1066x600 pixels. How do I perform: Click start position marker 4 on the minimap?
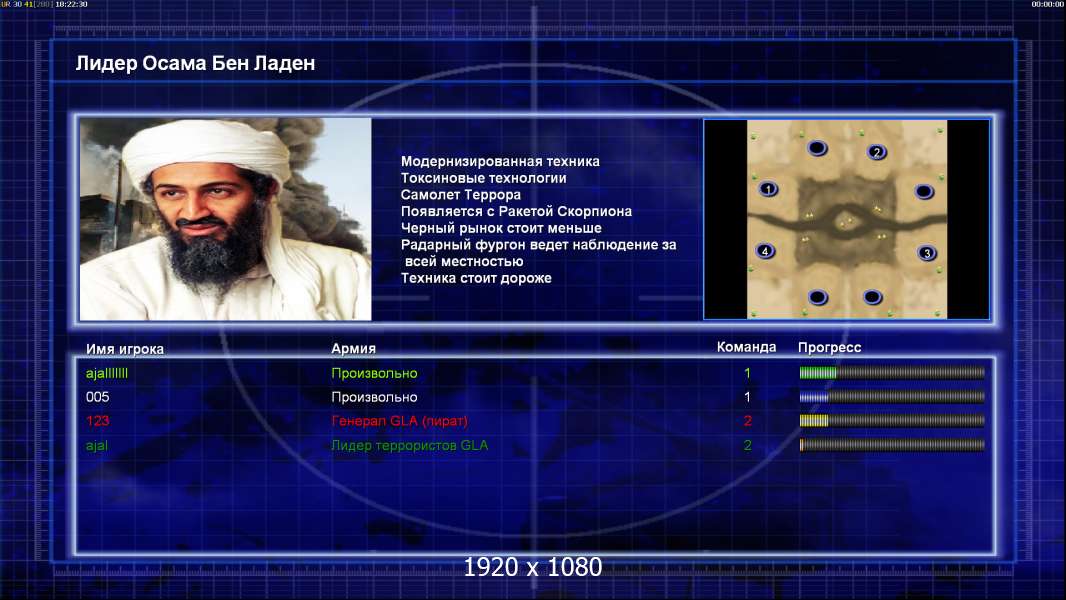pyautogui.click(x=766, y=251)
